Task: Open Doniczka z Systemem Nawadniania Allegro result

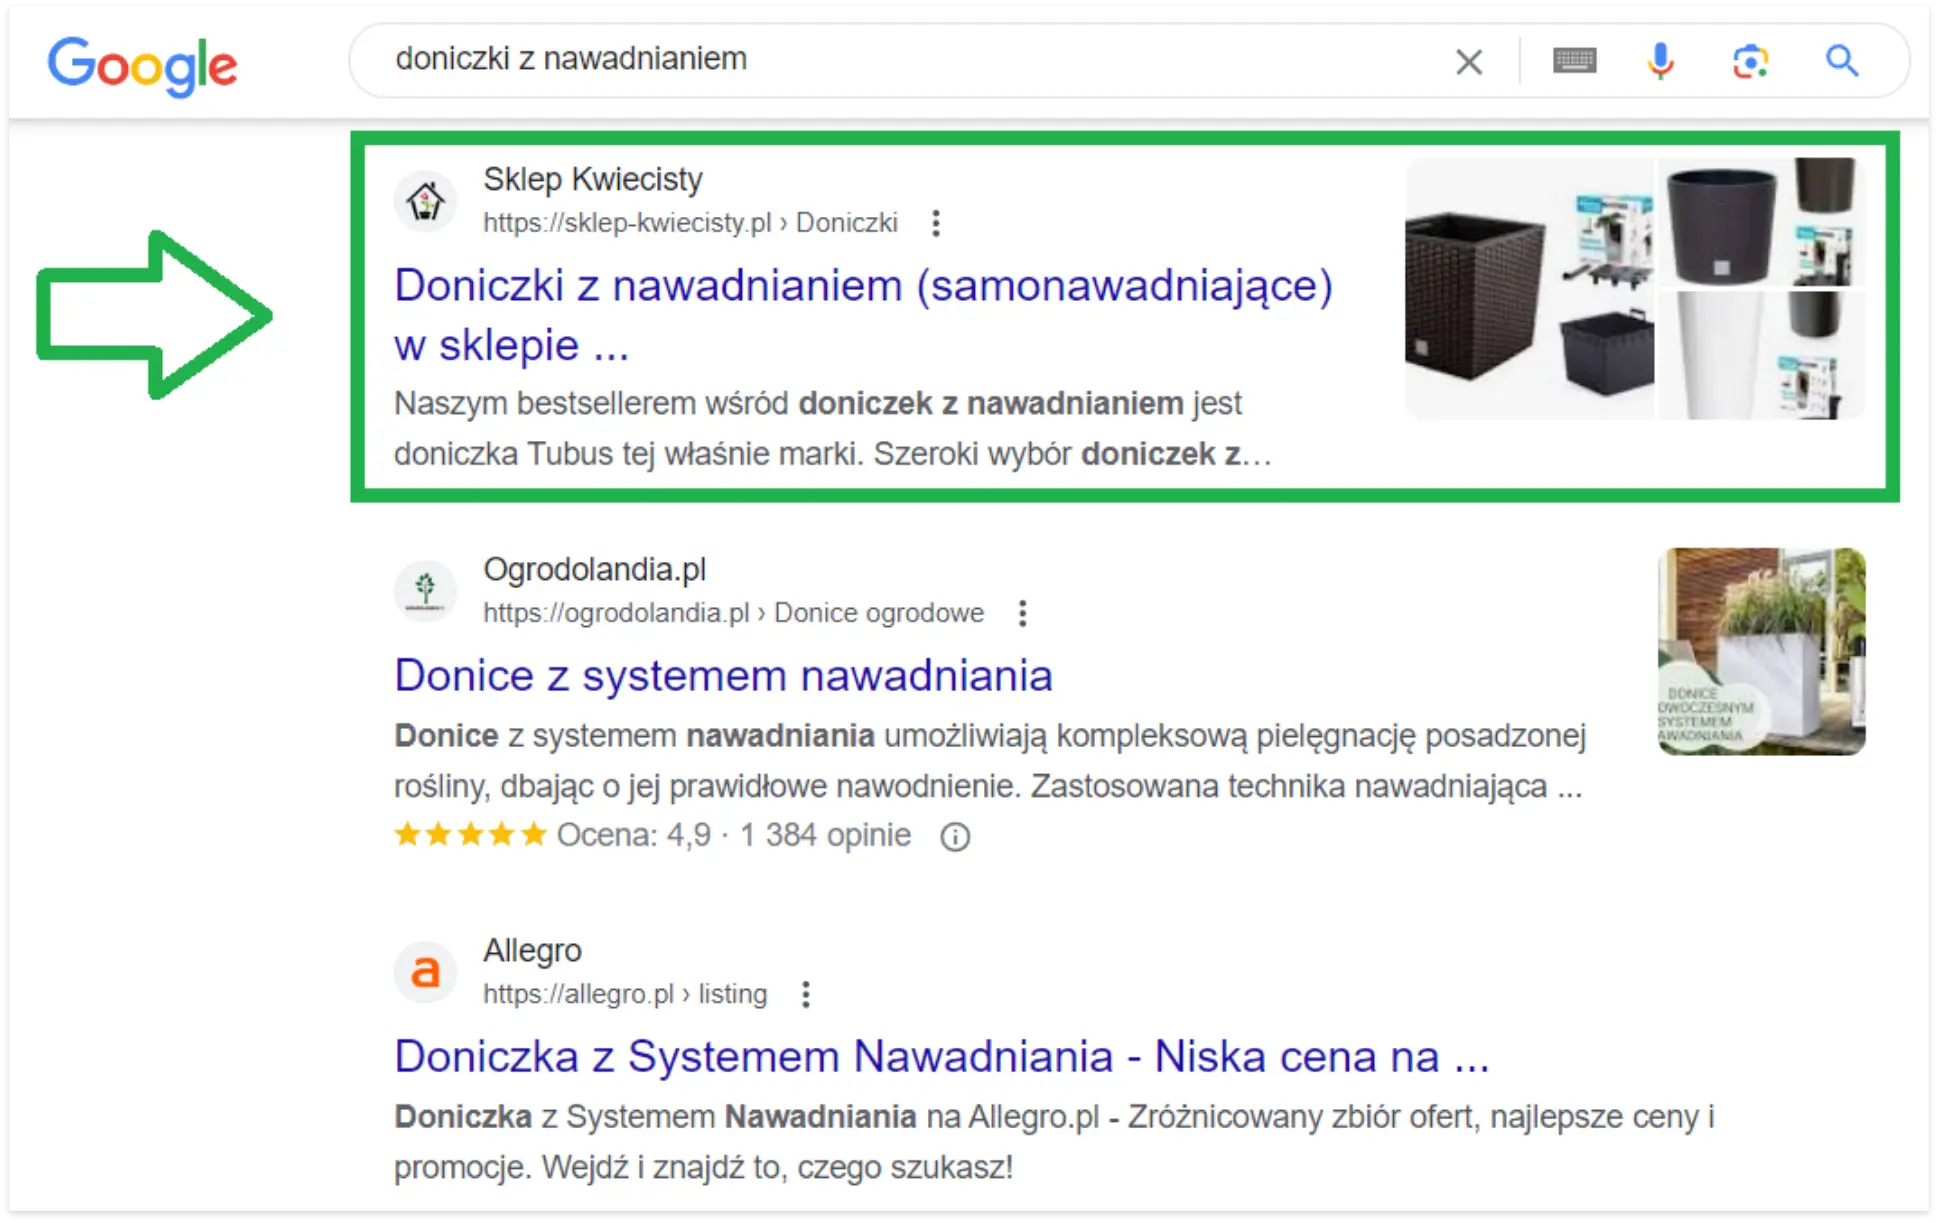Action: tap(941, 1056)
